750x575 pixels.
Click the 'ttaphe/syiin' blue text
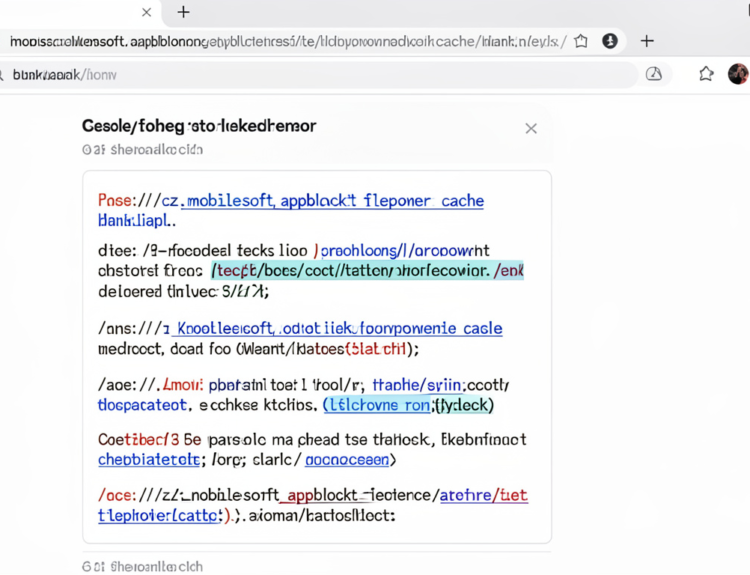[x=417, y=385]
